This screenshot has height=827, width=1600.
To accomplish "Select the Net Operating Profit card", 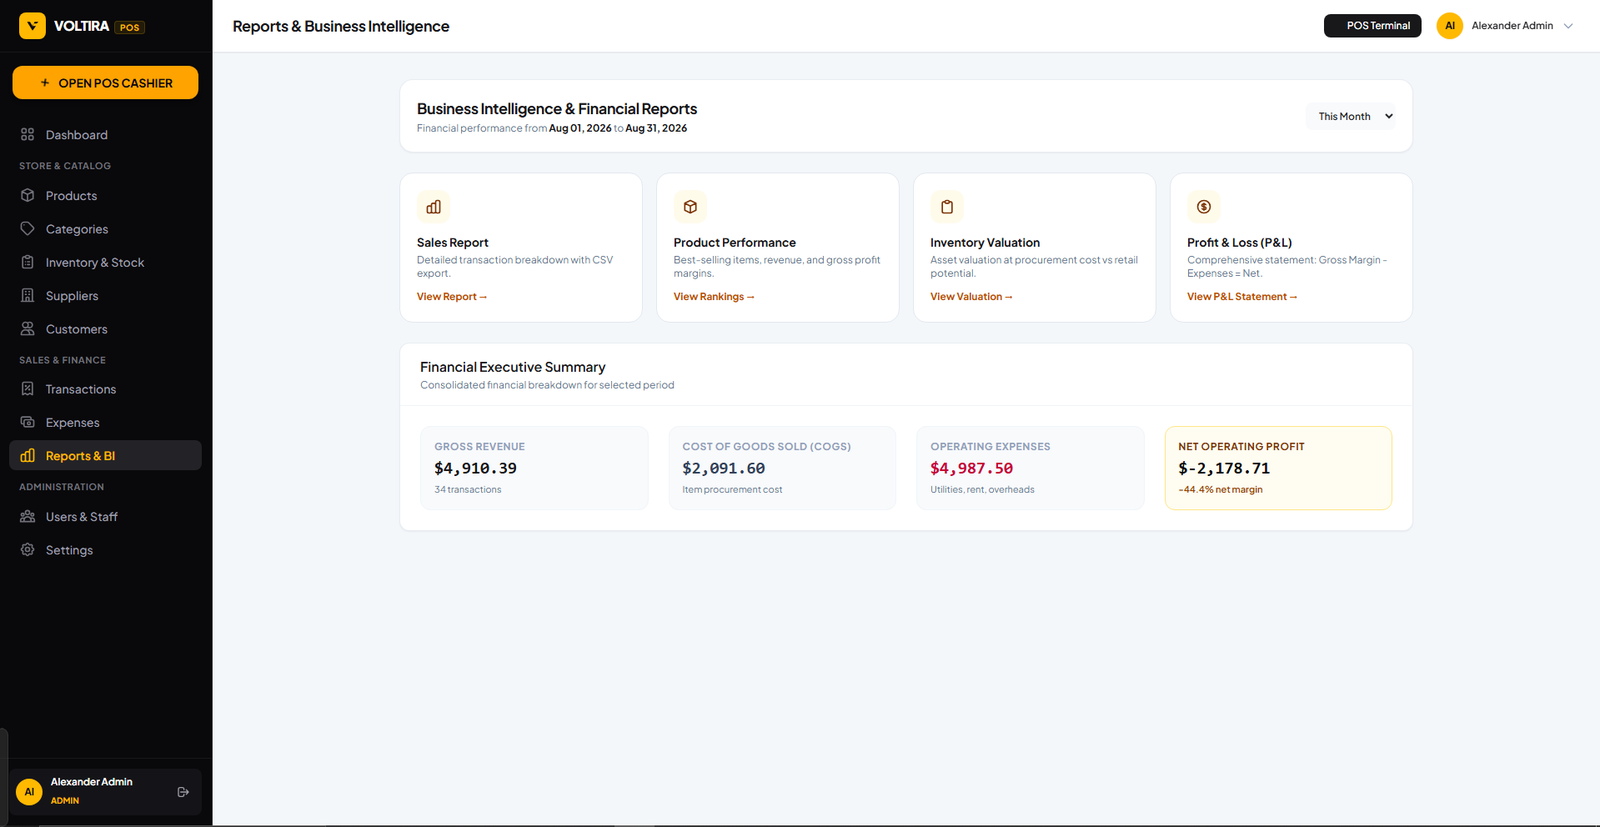I will tap(1278, 468).
